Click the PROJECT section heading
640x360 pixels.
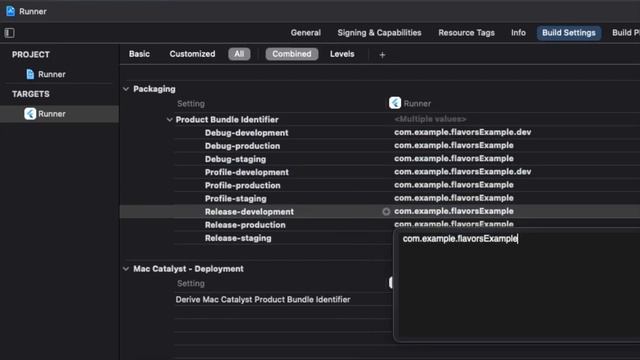[31, 55]
